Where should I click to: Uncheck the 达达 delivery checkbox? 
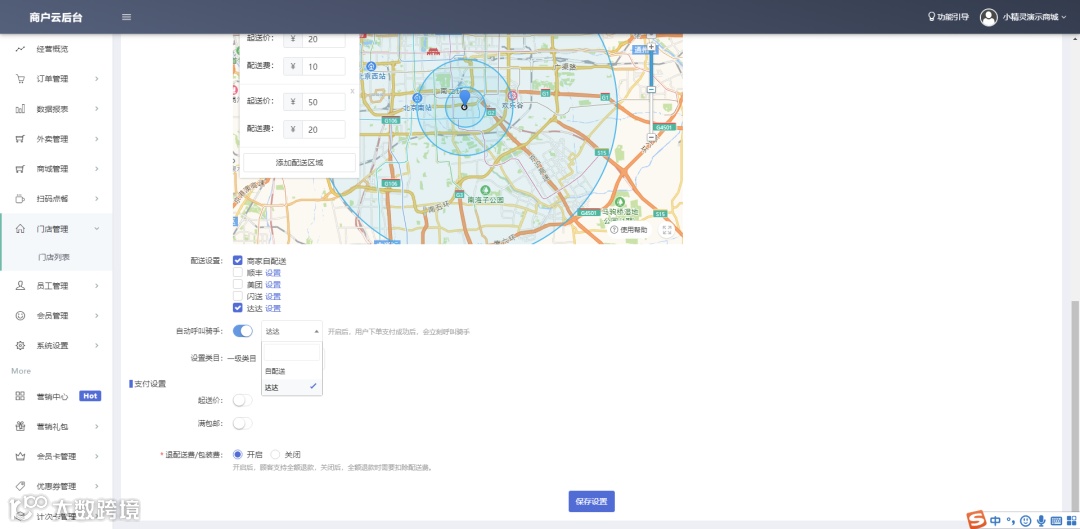coord(238,307)
